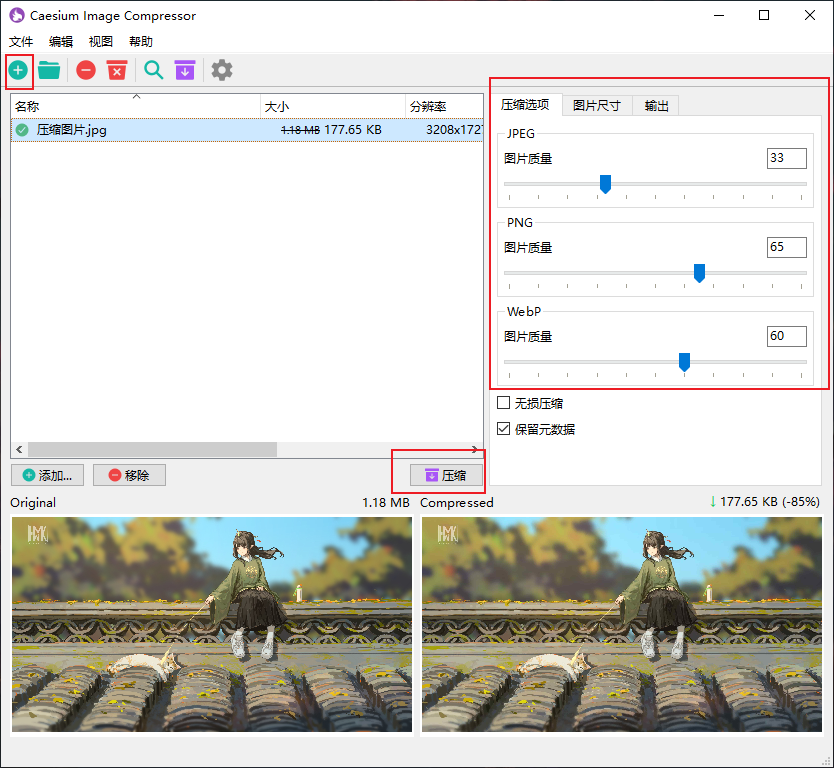Clear the list with the red trash icon
Image resolution: width=834 pixels, height=768 pixels.
click(117, 70)
